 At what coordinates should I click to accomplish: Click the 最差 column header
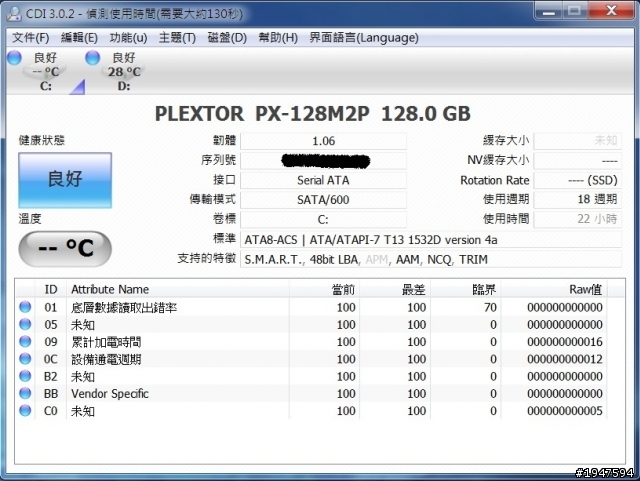click(396, 289)
